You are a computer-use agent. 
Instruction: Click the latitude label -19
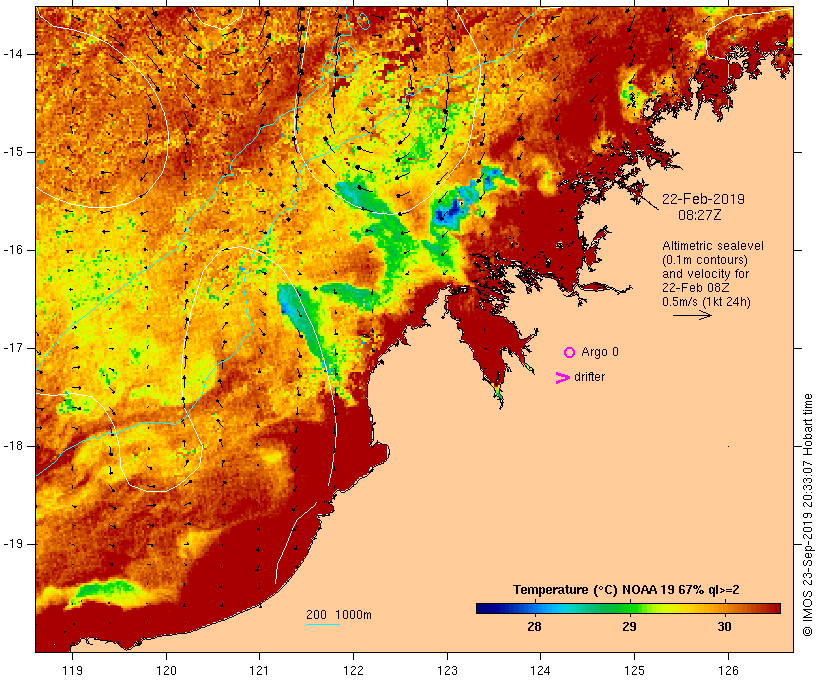13,544
